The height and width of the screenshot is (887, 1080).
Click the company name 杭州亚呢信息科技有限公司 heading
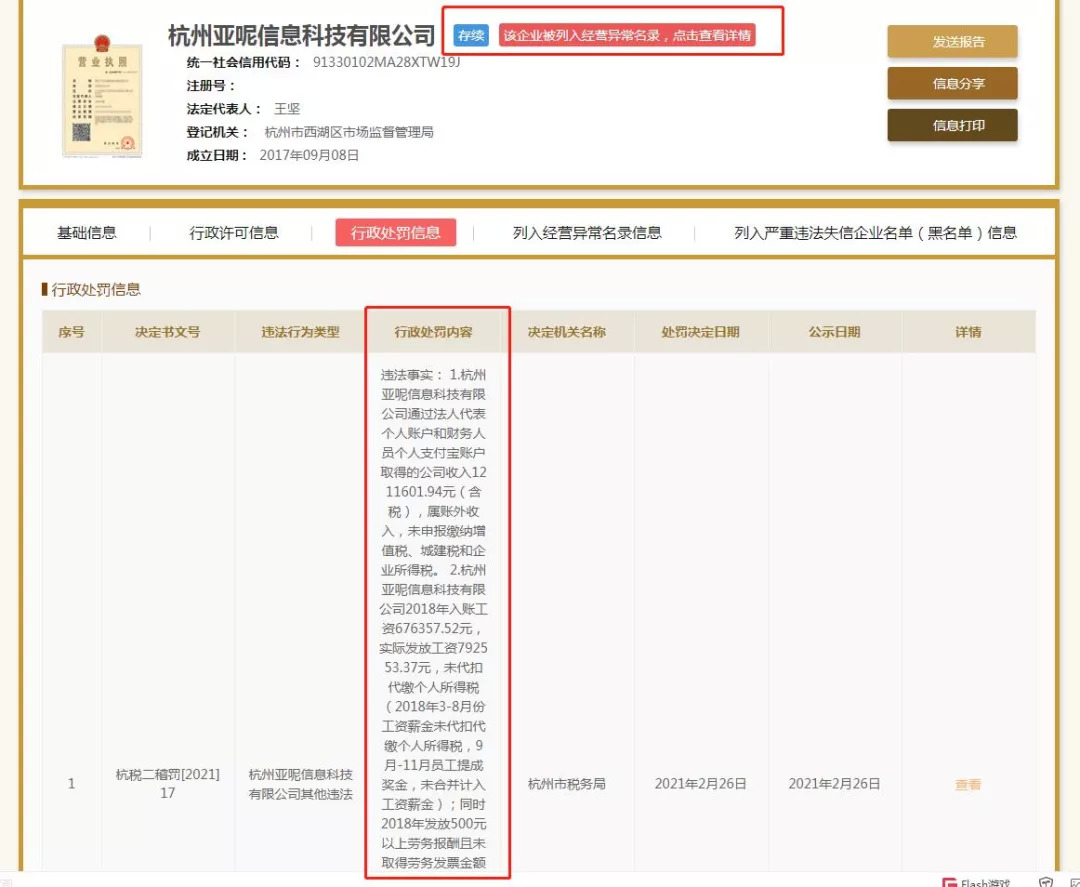pos(302,35)
